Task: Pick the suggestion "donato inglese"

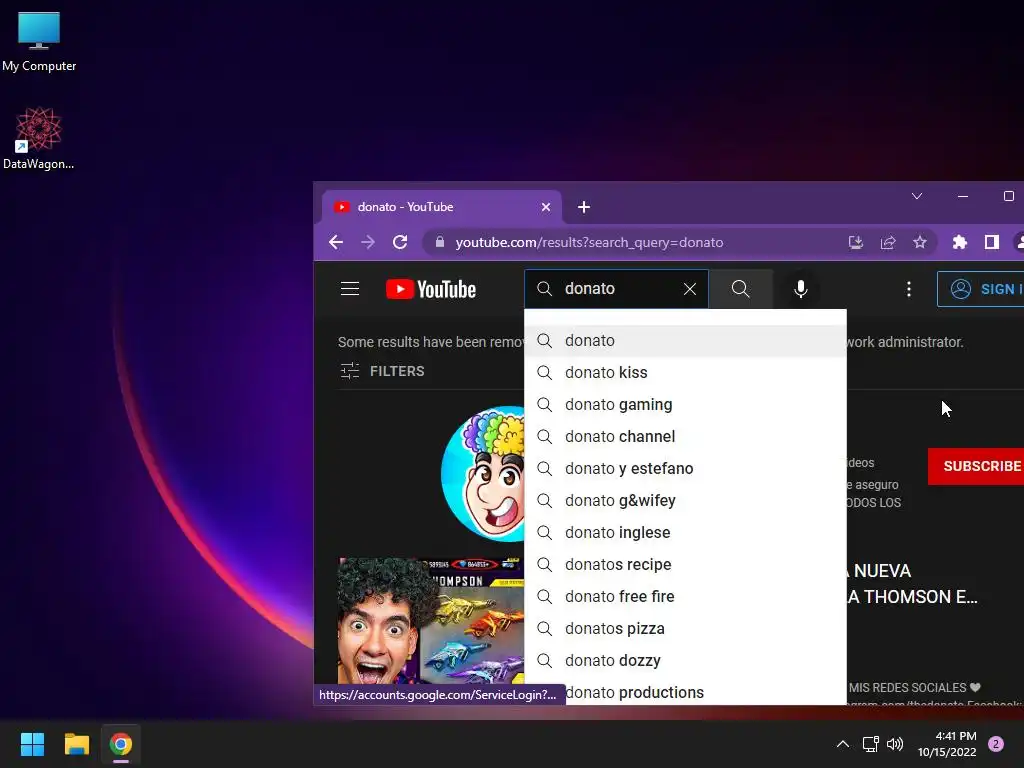Action: tap(685, 532)
